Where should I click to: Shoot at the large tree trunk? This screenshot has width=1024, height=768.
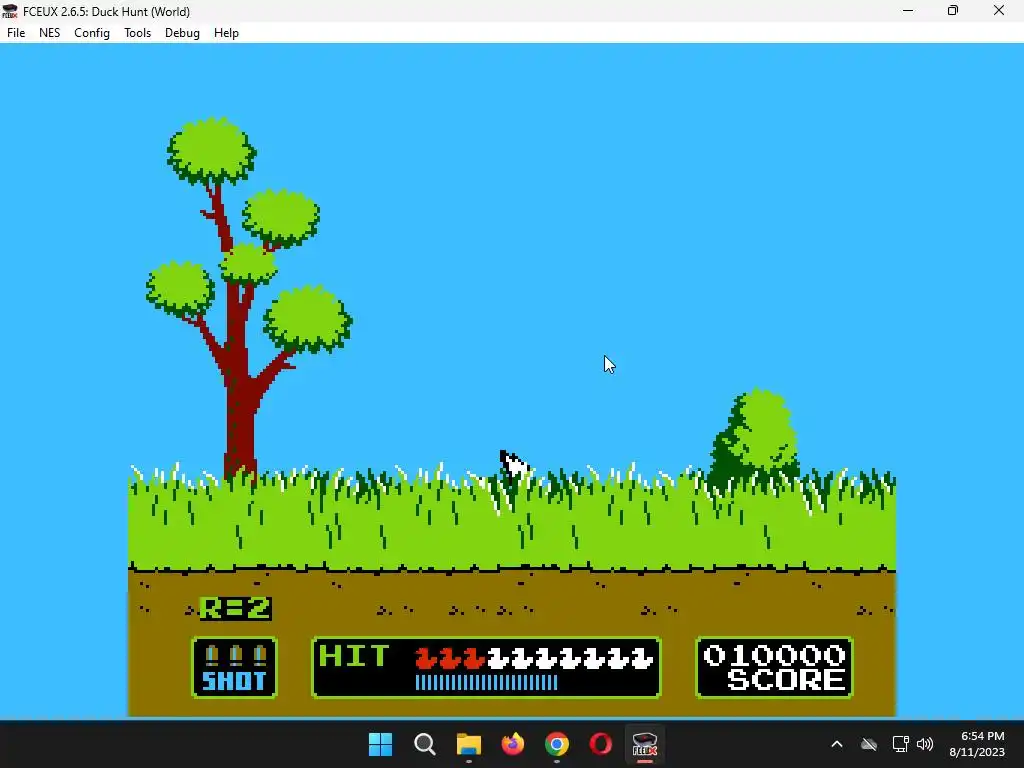click(240, 405)
